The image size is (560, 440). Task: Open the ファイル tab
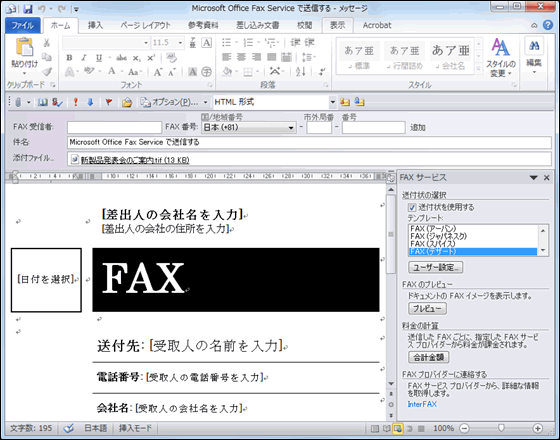22,25
